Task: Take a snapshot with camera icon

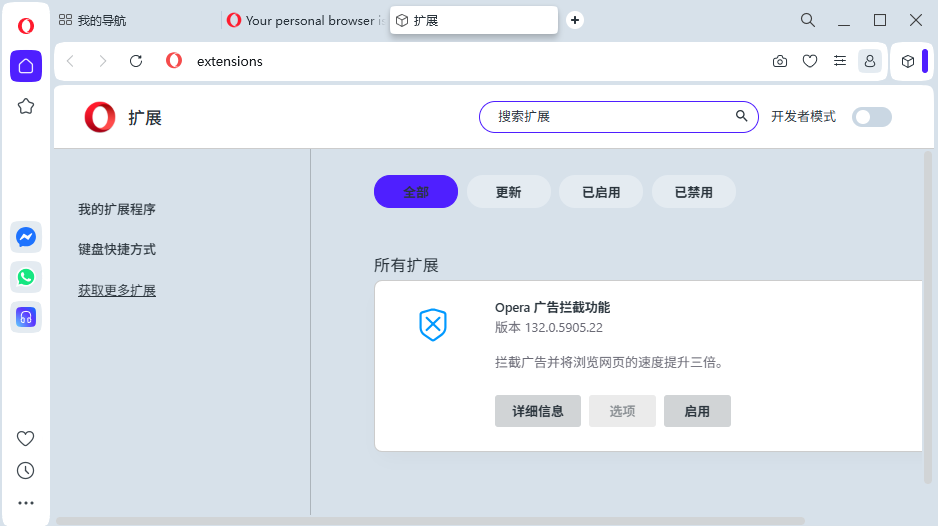Action: tap(779, 61)
